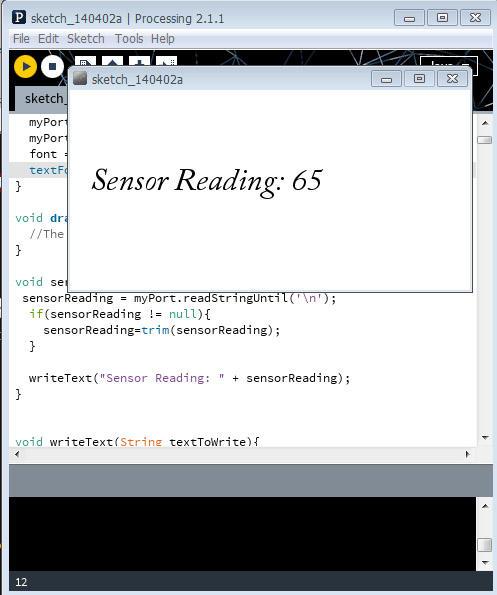Open the File menu

pyautogui.click(x=21, y=39)
